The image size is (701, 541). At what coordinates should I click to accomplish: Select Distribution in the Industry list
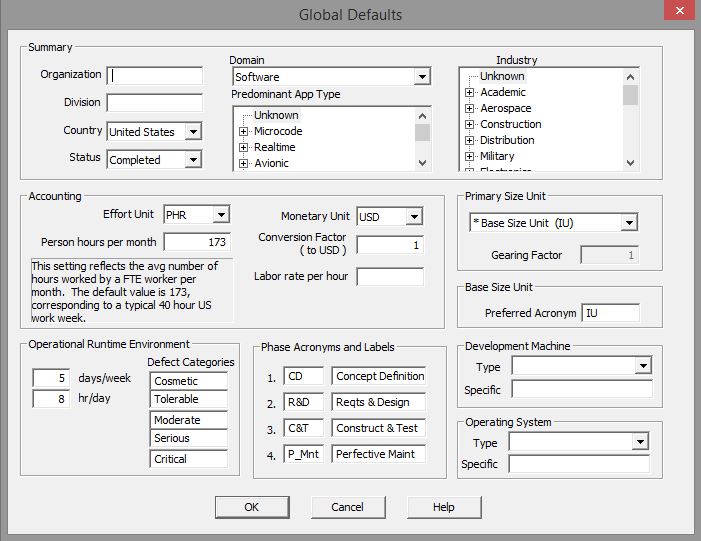pyautogui.click(x=507, y=140)
